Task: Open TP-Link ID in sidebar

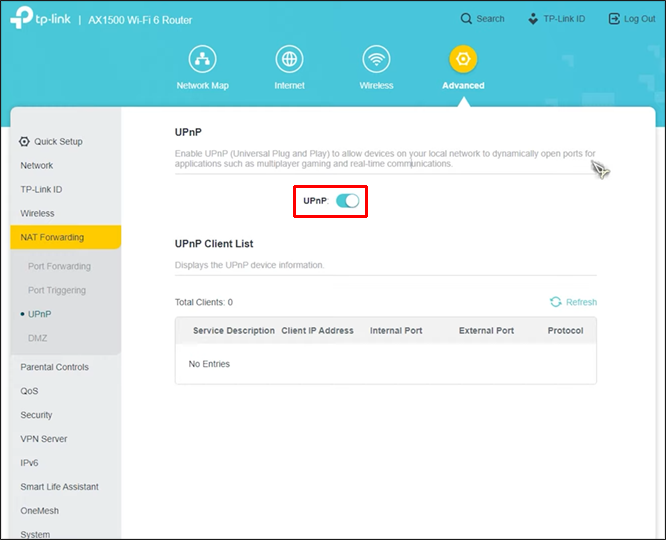Action: coord(41,189)
